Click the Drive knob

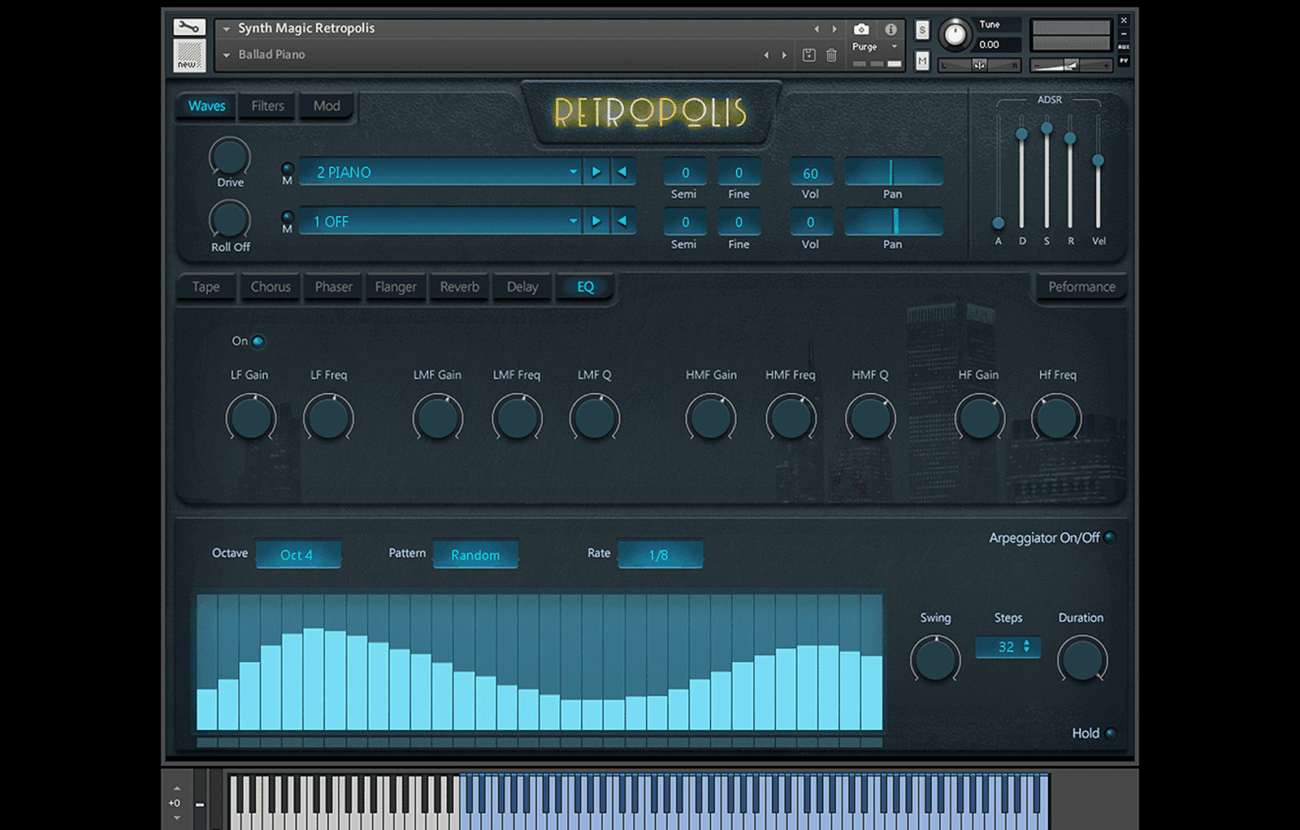coord(230,157)
